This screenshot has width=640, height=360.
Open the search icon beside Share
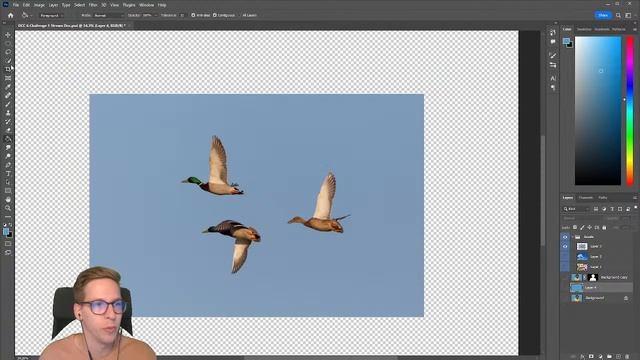[618, 16]
